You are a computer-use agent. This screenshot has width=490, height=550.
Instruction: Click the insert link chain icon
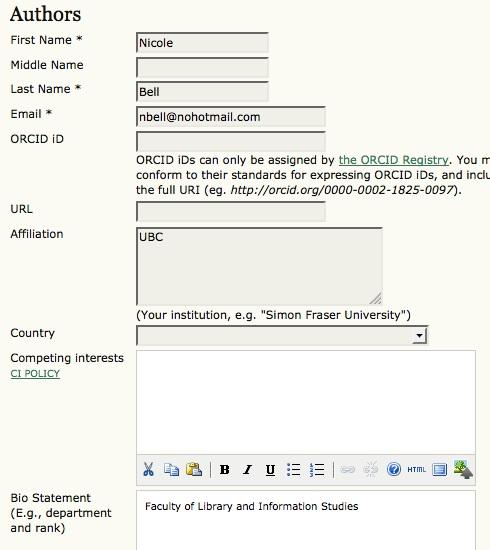pyautogui.click(x=348, y=469)
